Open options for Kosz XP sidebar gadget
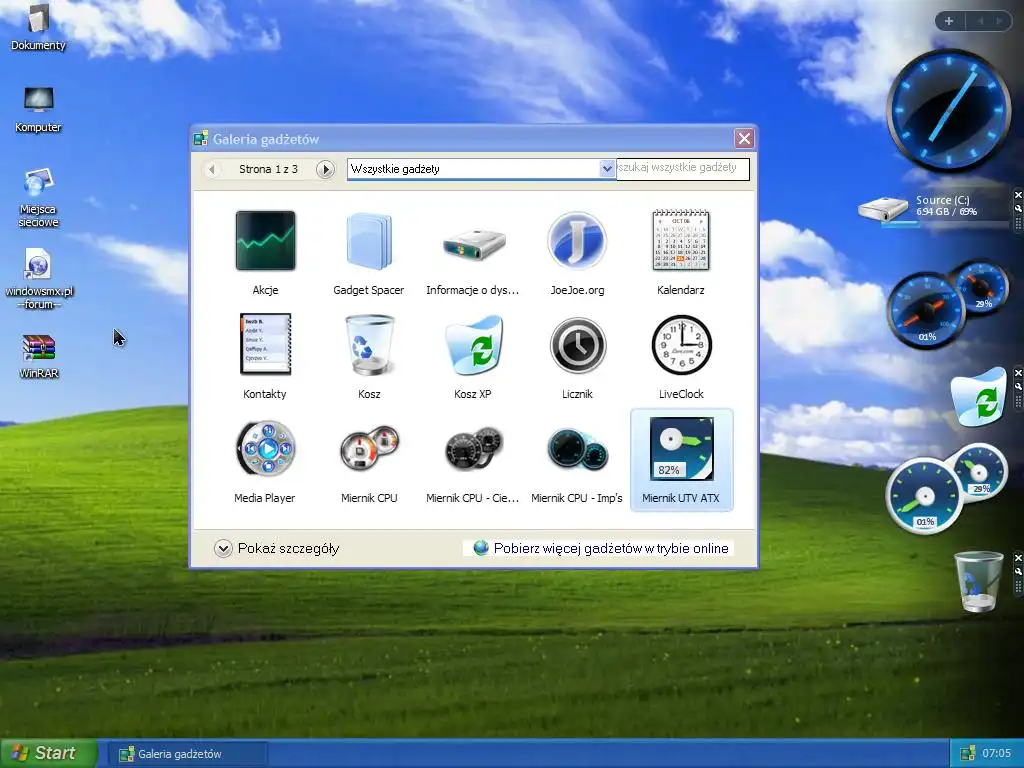The width and height of the screenshot is (1024, 768). pyautogui.click(x=1017, y=386)
